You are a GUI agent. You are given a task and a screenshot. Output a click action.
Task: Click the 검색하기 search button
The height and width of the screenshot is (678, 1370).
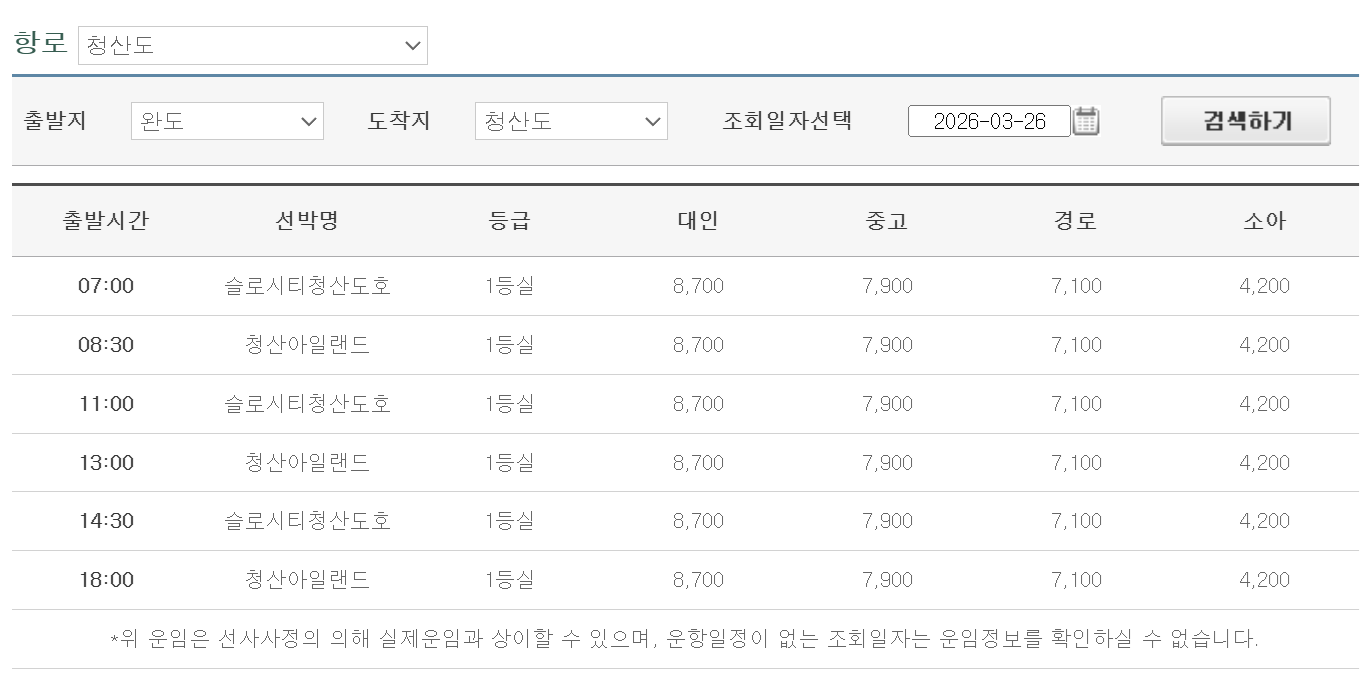click(x=1245, y=120)
